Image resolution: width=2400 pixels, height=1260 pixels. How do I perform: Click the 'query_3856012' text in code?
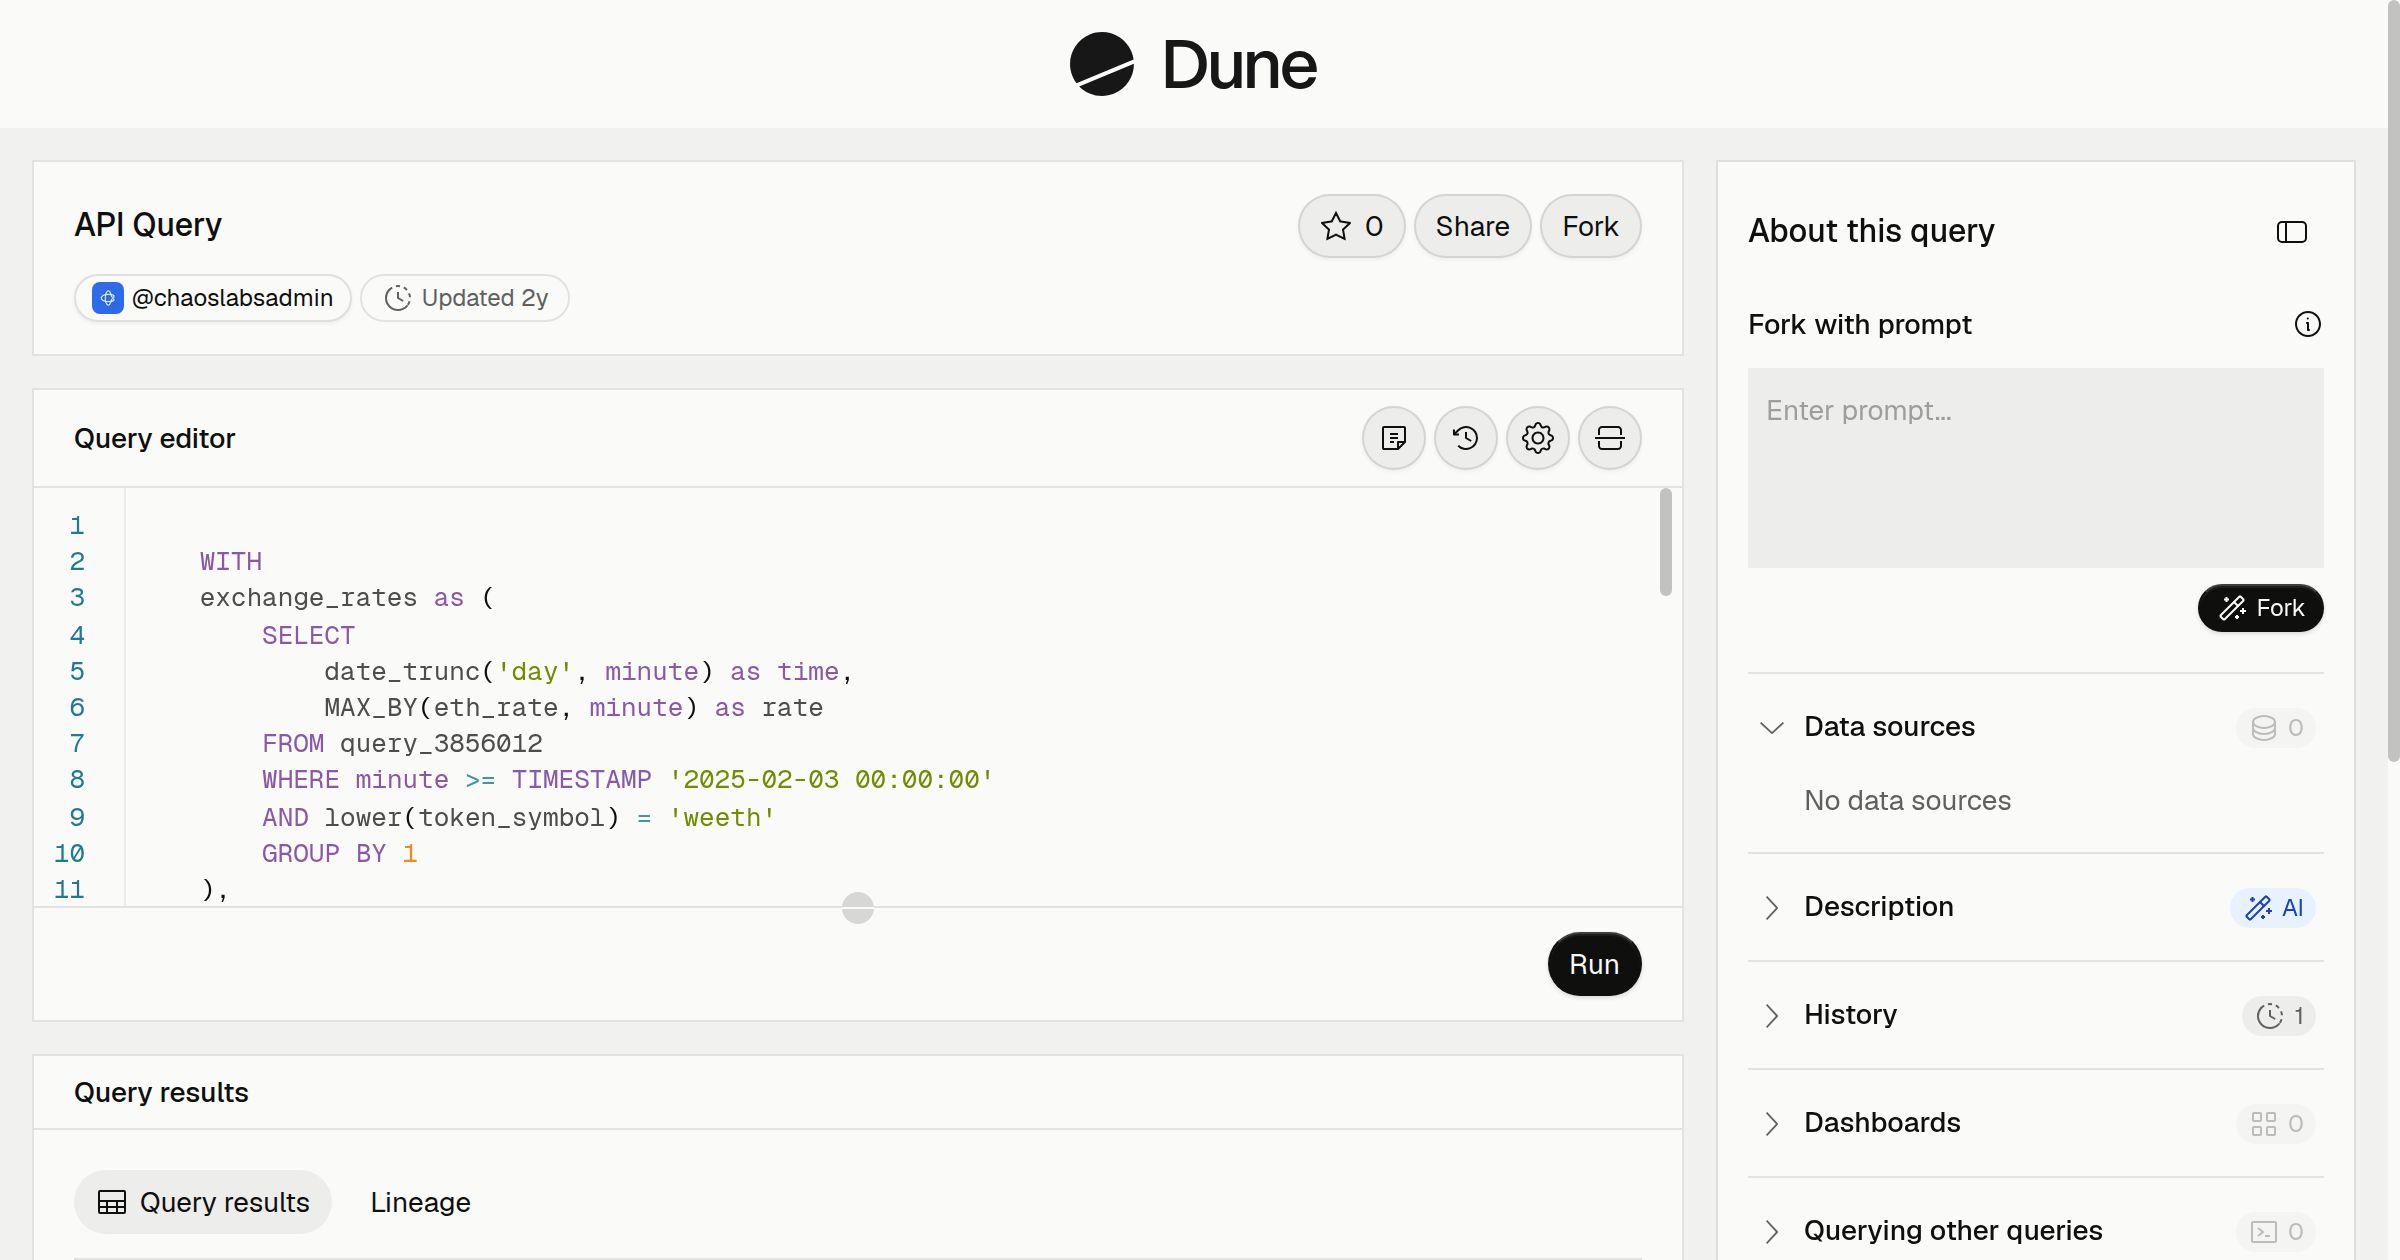tap(441, 744)
